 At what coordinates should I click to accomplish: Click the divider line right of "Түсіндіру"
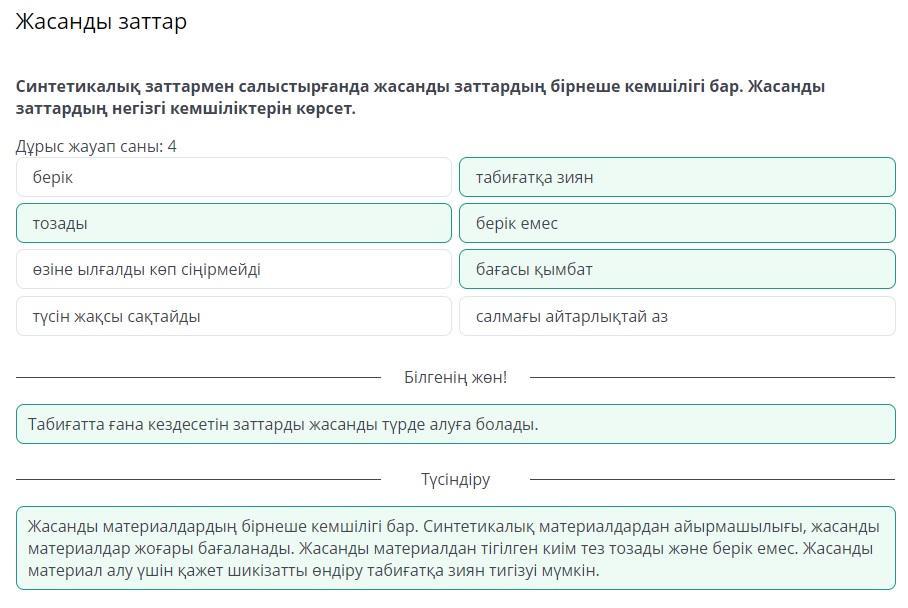coord(712,479)
